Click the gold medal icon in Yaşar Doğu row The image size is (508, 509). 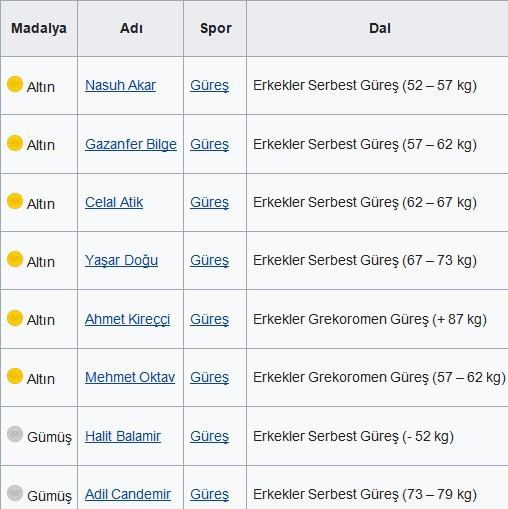tap(15, 259)
